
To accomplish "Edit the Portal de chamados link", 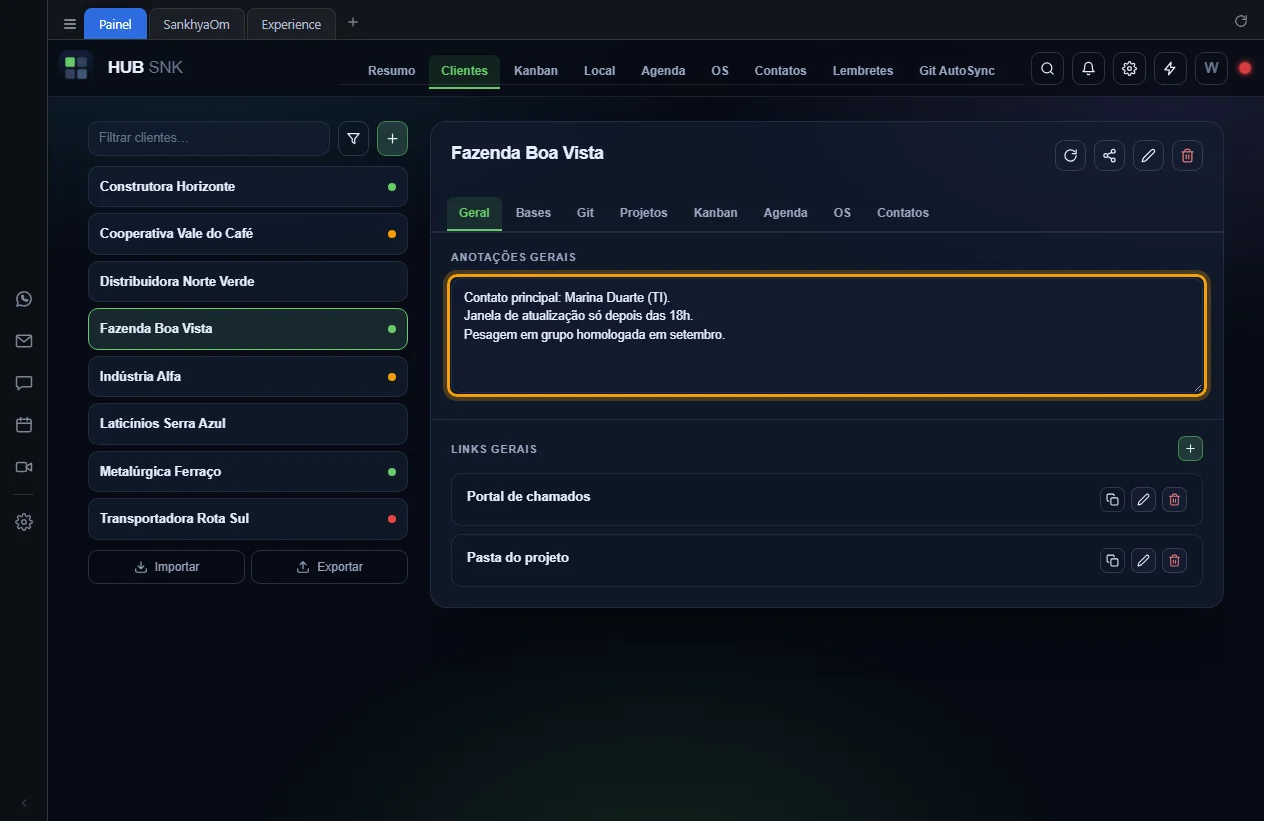I will pos(1143,499).
